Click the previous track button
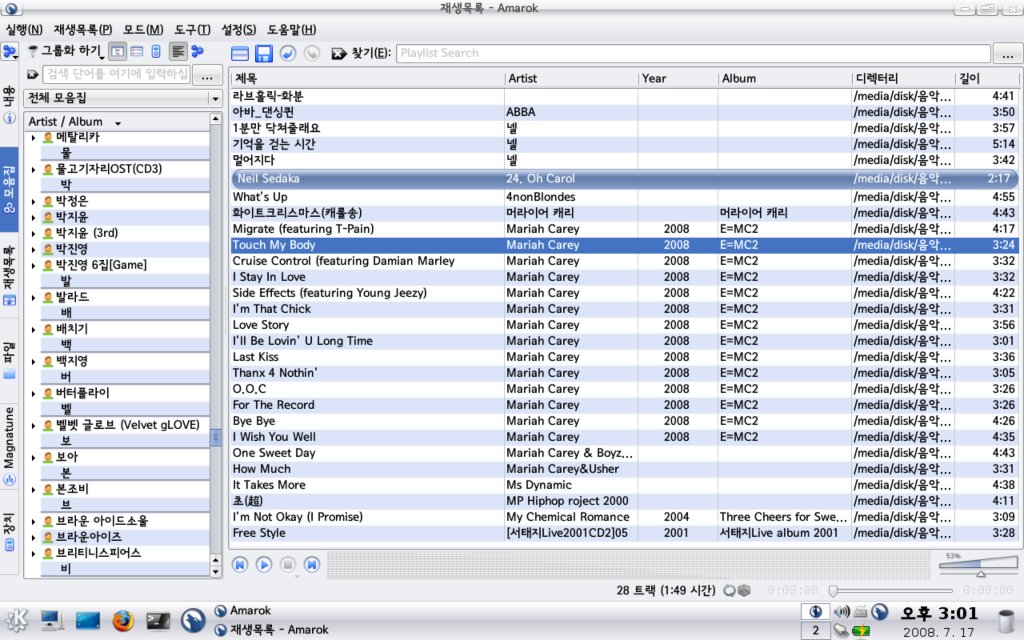The height and width of the screenshot is (640, 1024). click(240, 564)
